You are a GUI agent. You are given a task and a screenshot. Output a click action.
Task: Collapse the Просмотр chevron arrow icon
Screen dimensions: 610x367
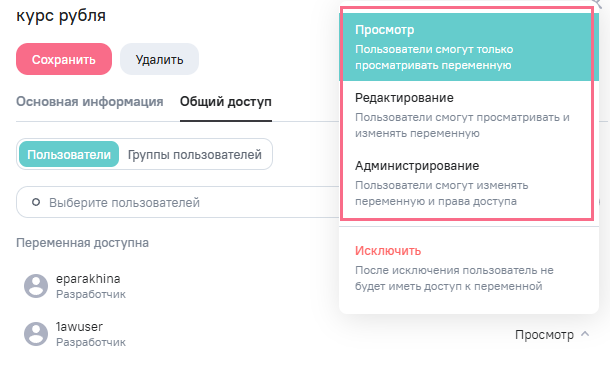pos(585,334)
